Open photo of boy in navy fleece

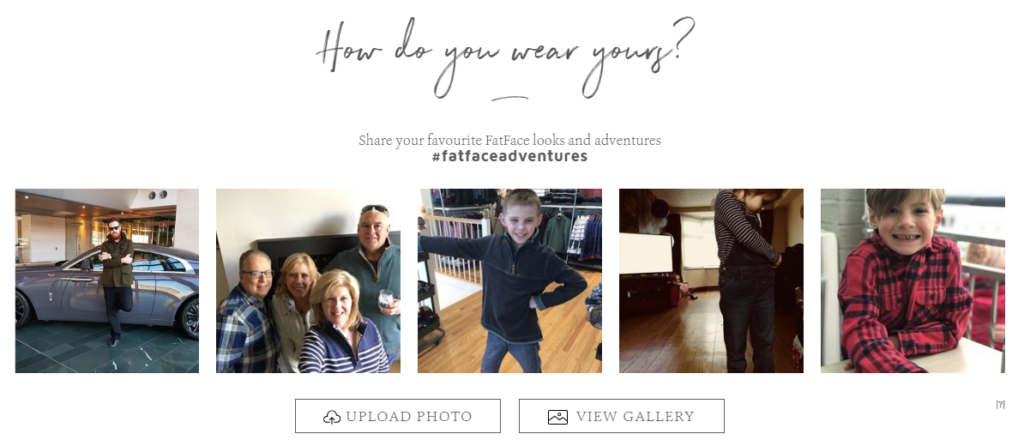pos(509,281)
